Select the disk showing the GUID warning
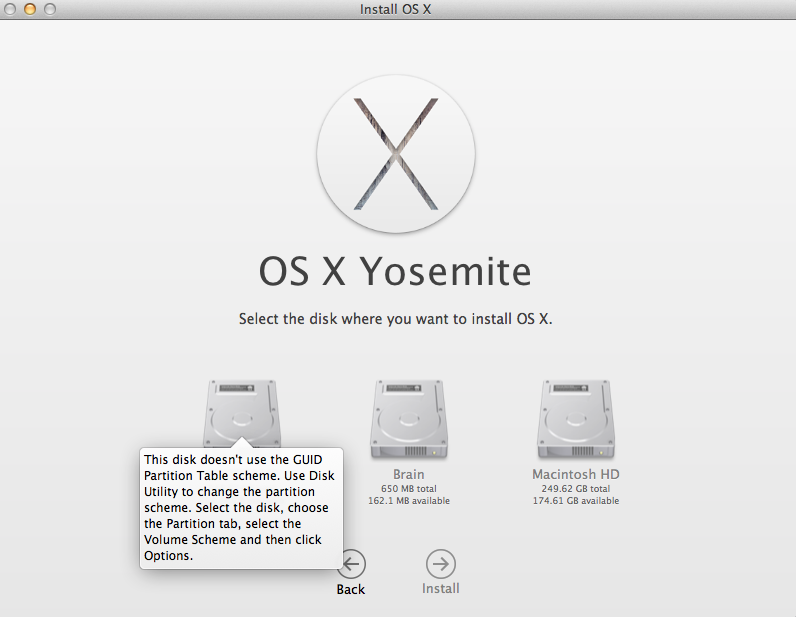Viewport: 796px width, 617px height. 242,414
